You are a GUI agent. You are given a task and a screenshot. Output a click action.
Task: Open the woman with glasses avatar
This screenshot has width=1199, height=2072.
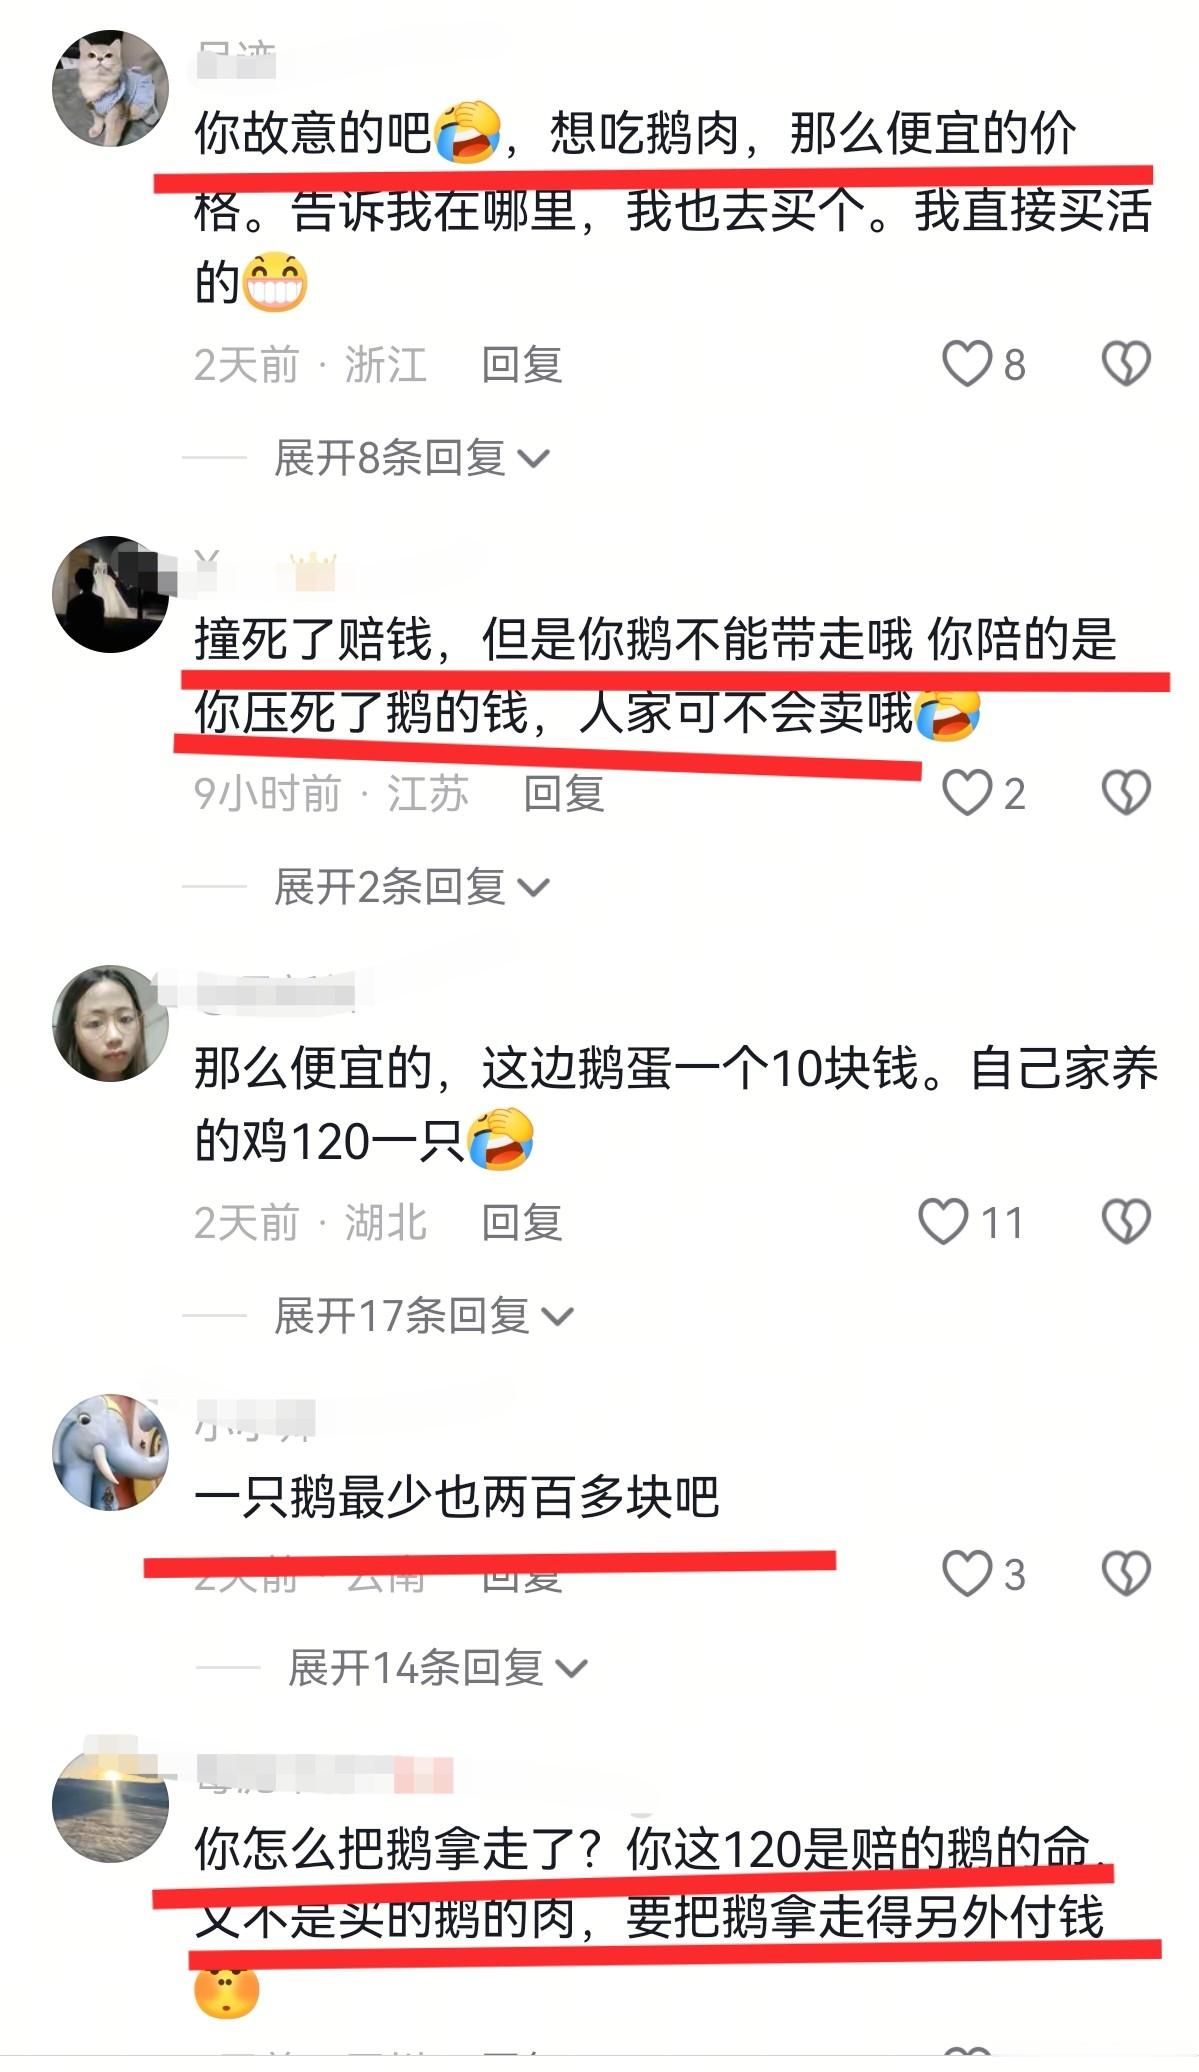pyautogui.click(x=111, y=1023)
